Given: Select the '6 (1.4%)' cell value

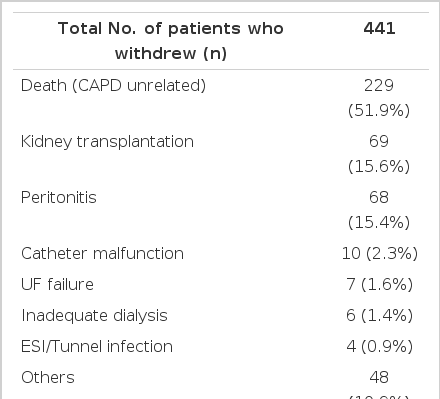Looking at the screenshot, I should click(x=380, y=316).
